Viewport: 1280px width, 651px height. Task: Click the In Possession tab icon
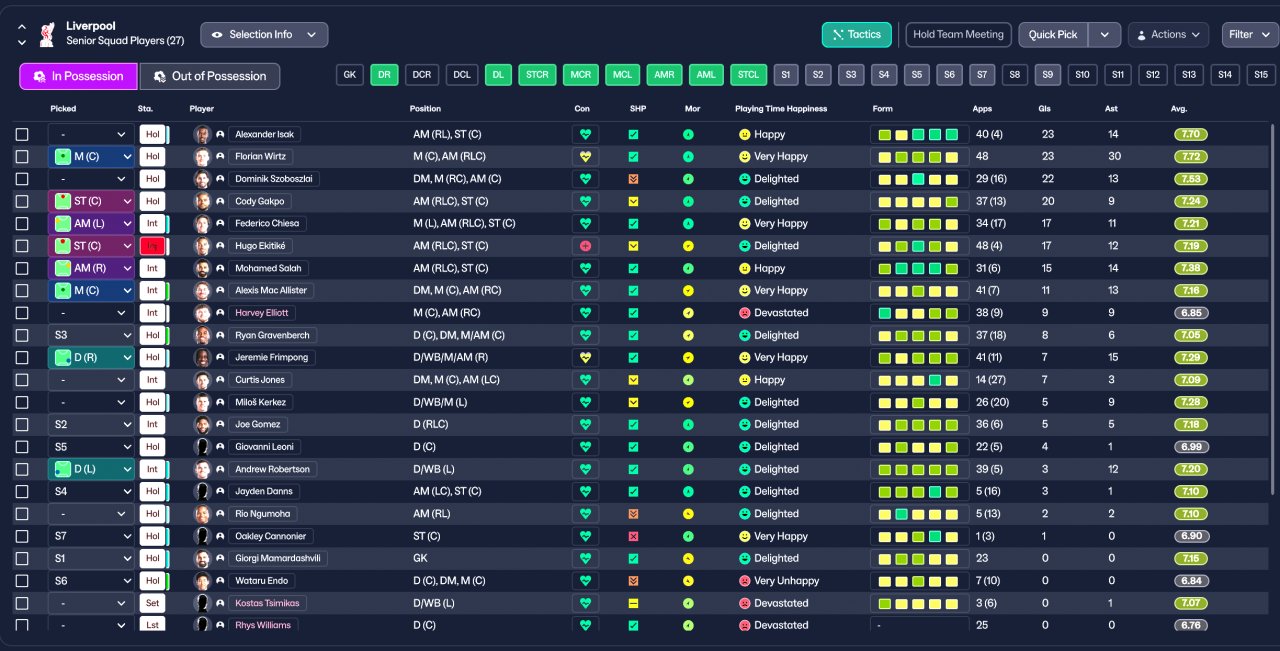click(39, 76)
